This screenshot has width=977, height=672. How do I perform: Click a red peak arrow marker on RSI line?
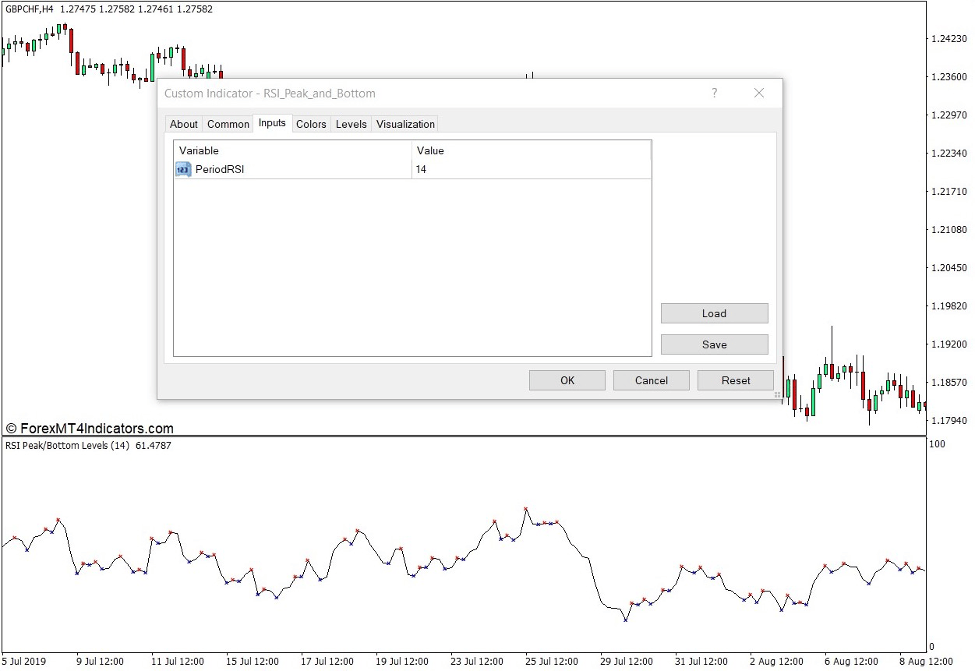tap(526, 507)
